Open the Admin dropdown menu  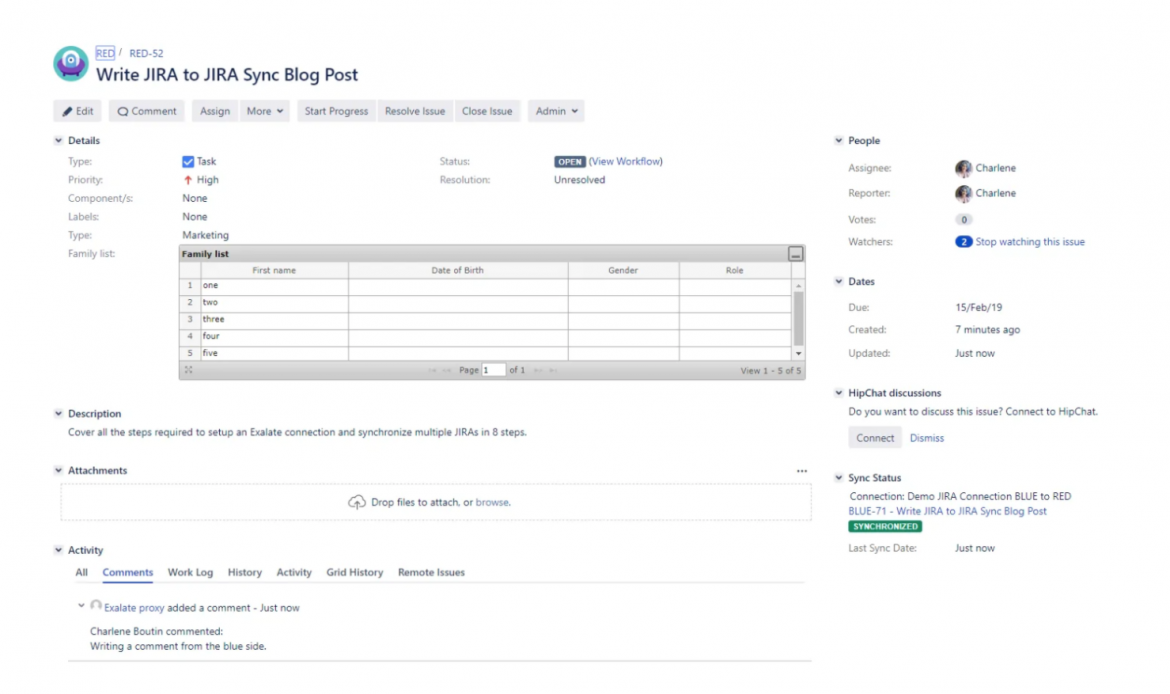point(556,111)
